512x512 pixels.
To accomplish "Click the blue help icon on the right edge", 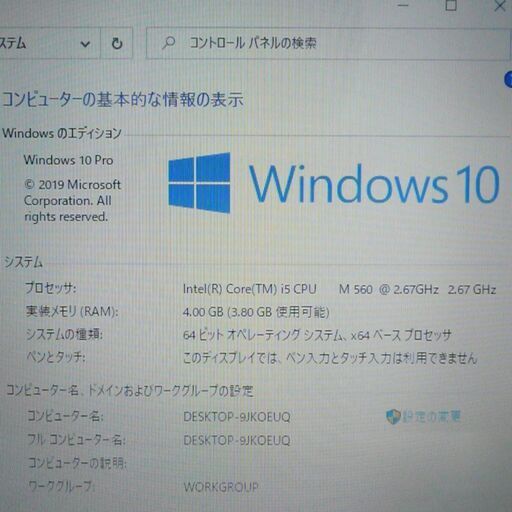I will (508, 80).
